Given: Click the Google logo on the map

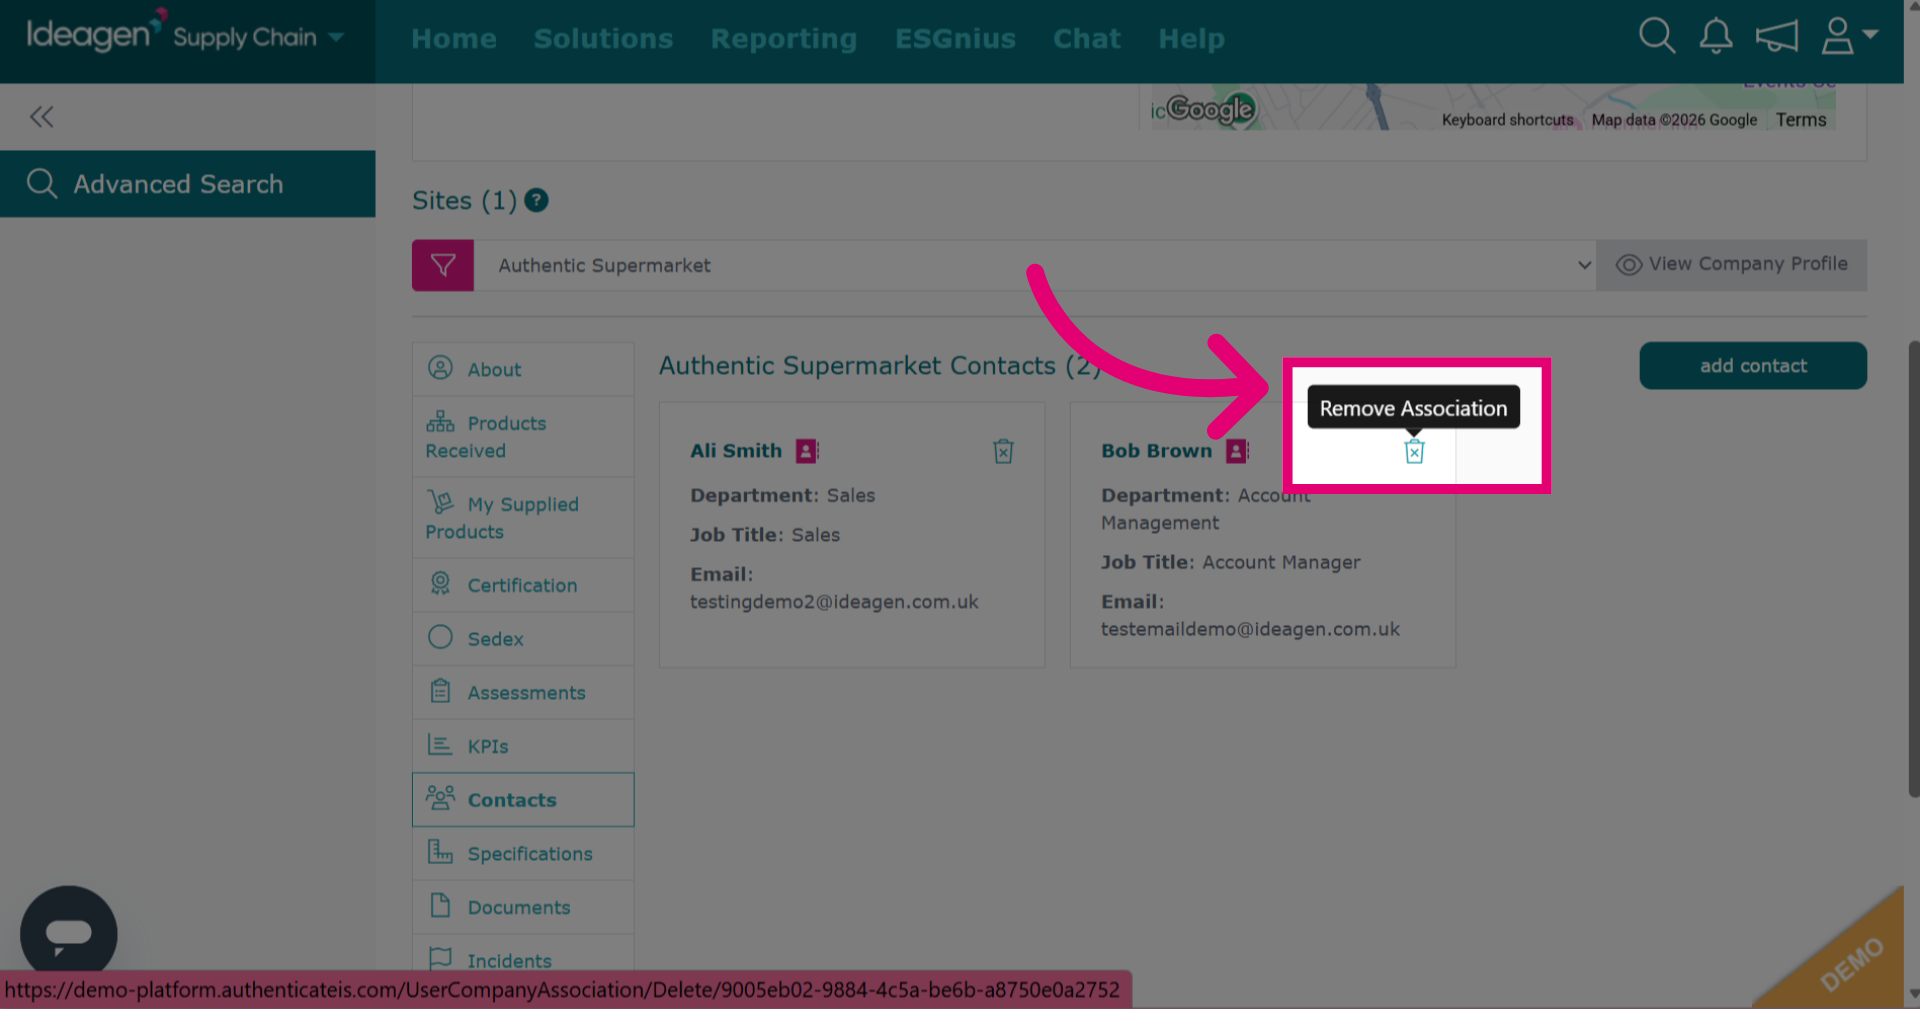Looking at the screenshot, I should pyautogui.click(x=1210, y=109).
